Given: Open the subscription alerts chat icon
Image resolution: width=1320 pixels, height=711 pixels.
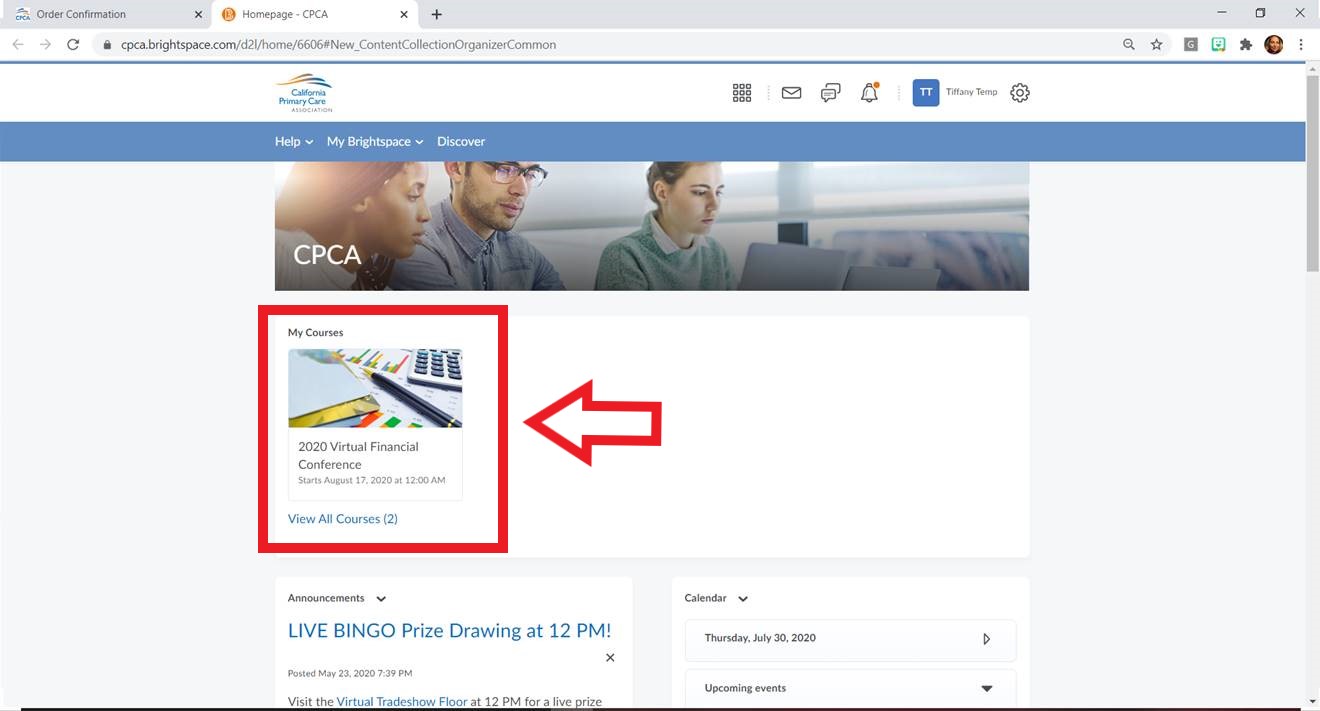Looking at the screenshot, I should [830, 93].
